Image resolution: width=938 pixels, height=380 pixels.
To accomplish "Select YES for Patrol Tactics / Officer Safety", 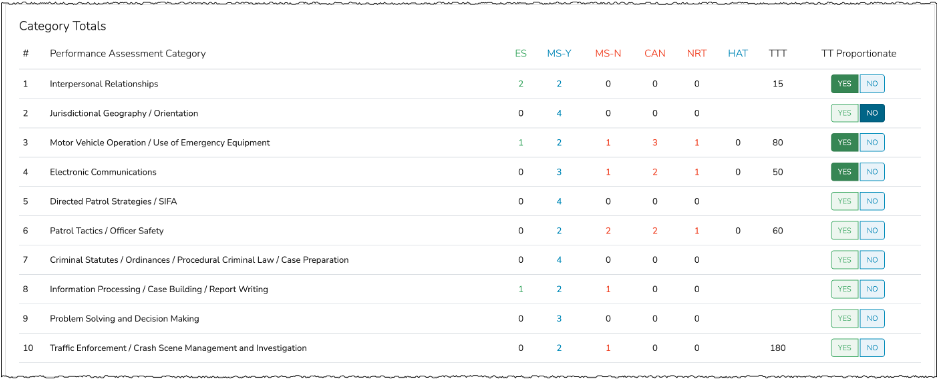I will point(845,230).
